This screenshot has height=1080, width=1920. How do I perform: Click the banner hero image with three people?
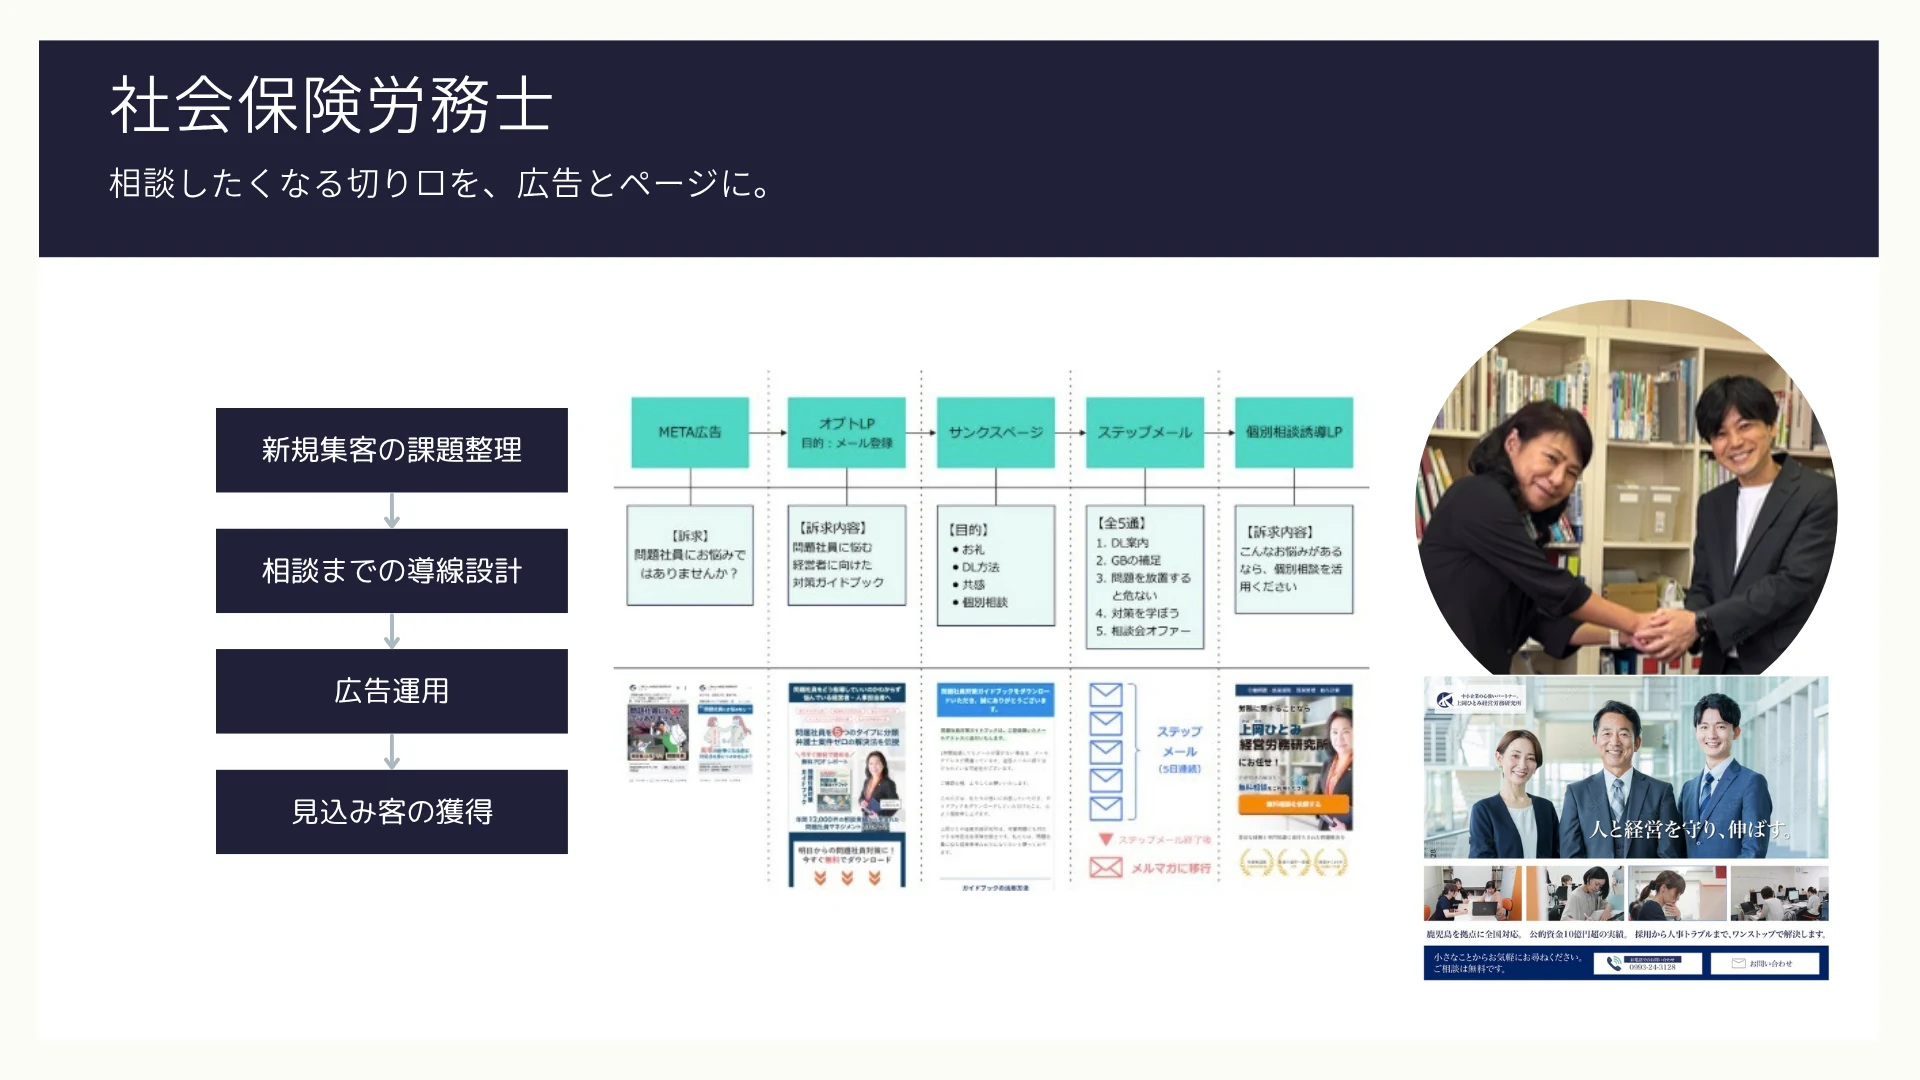[1626, 767]
